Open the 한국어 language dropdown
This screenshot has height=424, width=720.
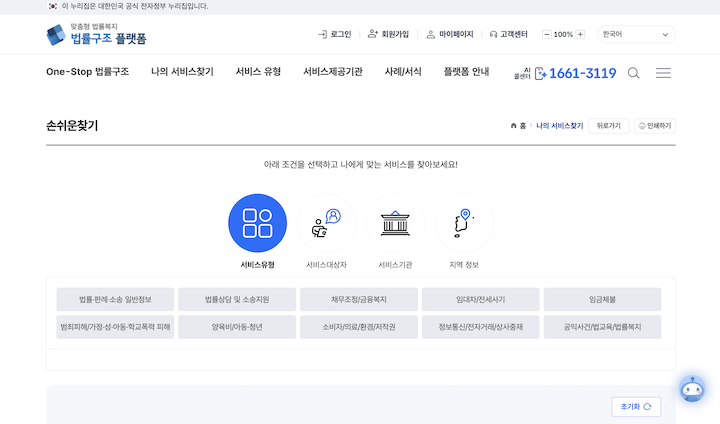(x=636, y=34)
